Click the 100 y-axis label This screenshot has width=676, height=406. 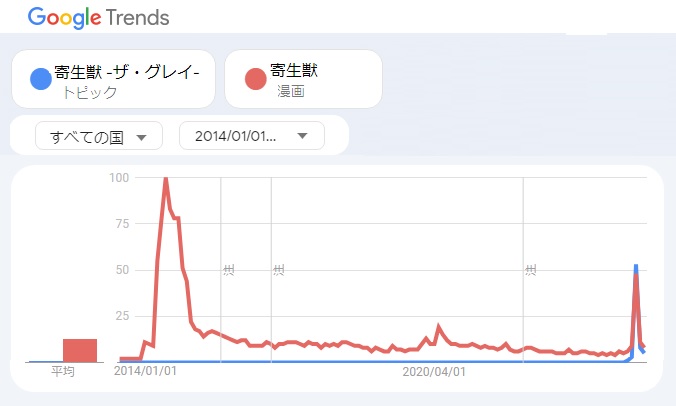tap(120, 178)
